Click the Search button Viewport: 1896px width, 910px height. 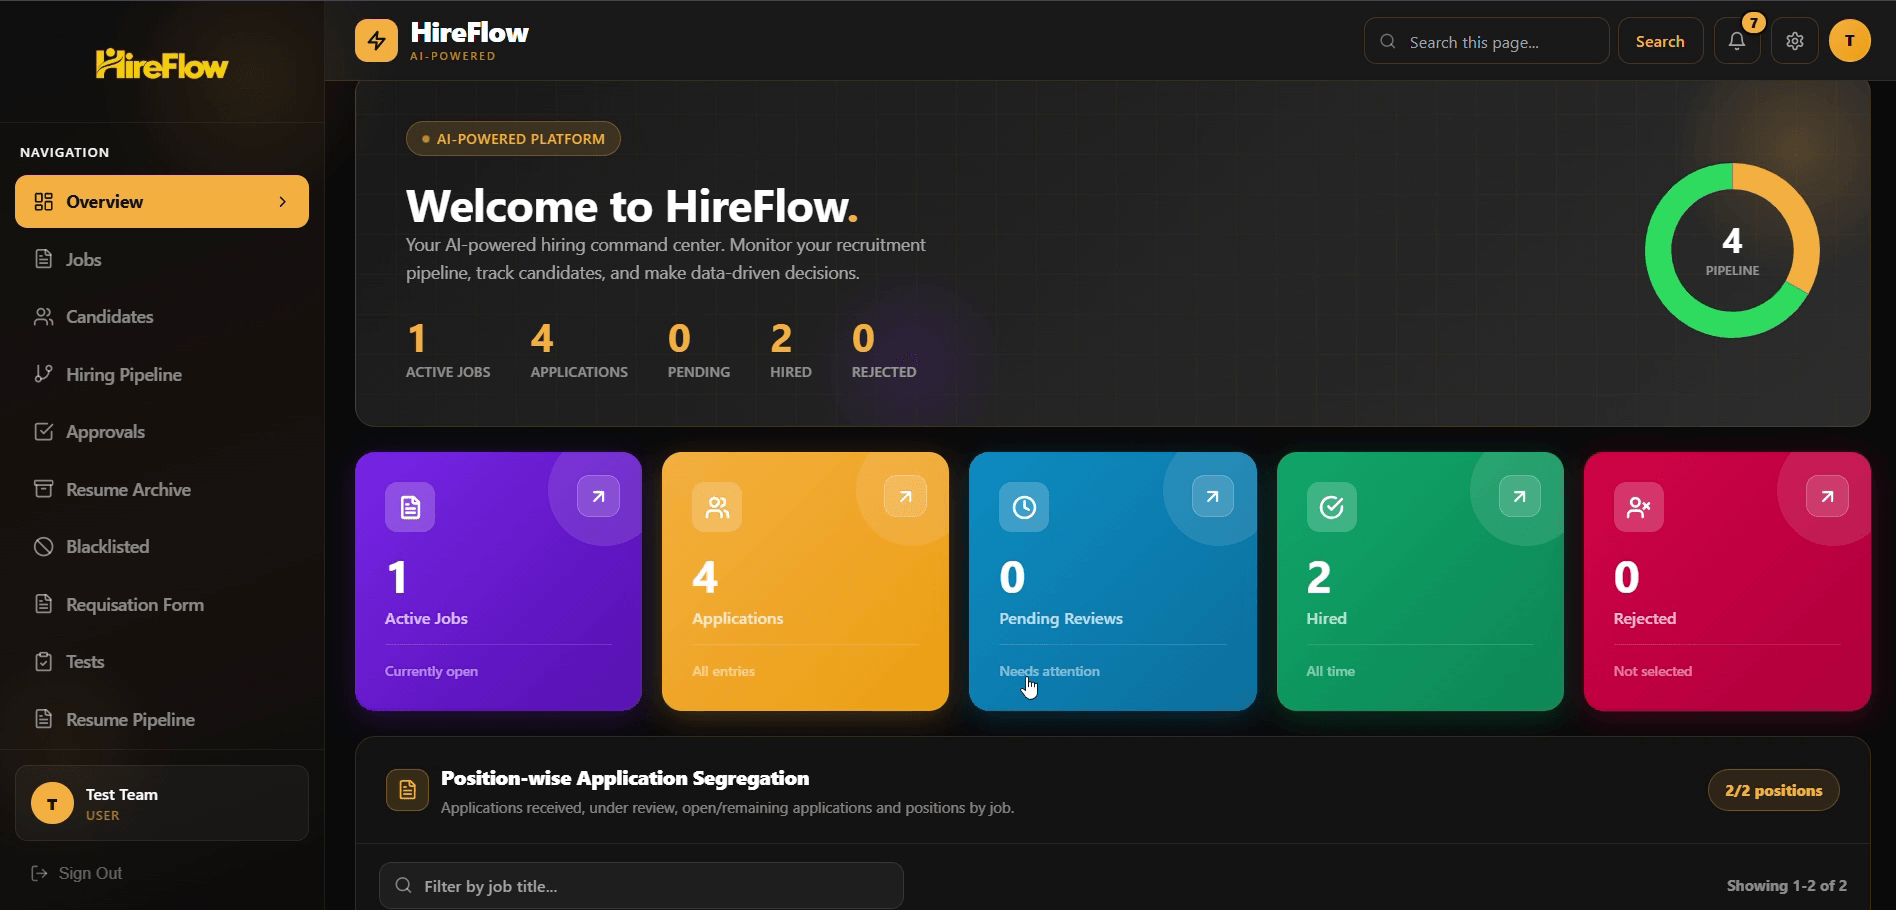(x=1660, y=41)
